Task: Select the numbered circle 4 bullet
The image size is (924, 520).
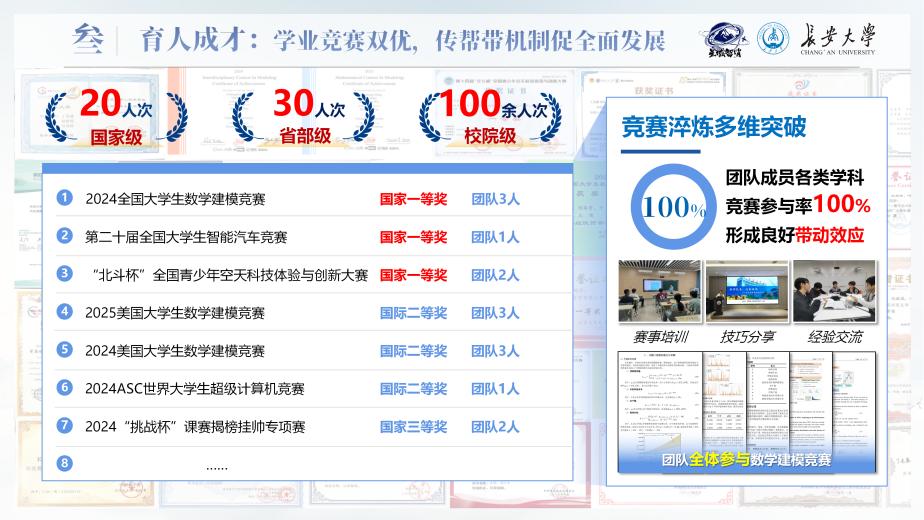Action: point(65,312)
